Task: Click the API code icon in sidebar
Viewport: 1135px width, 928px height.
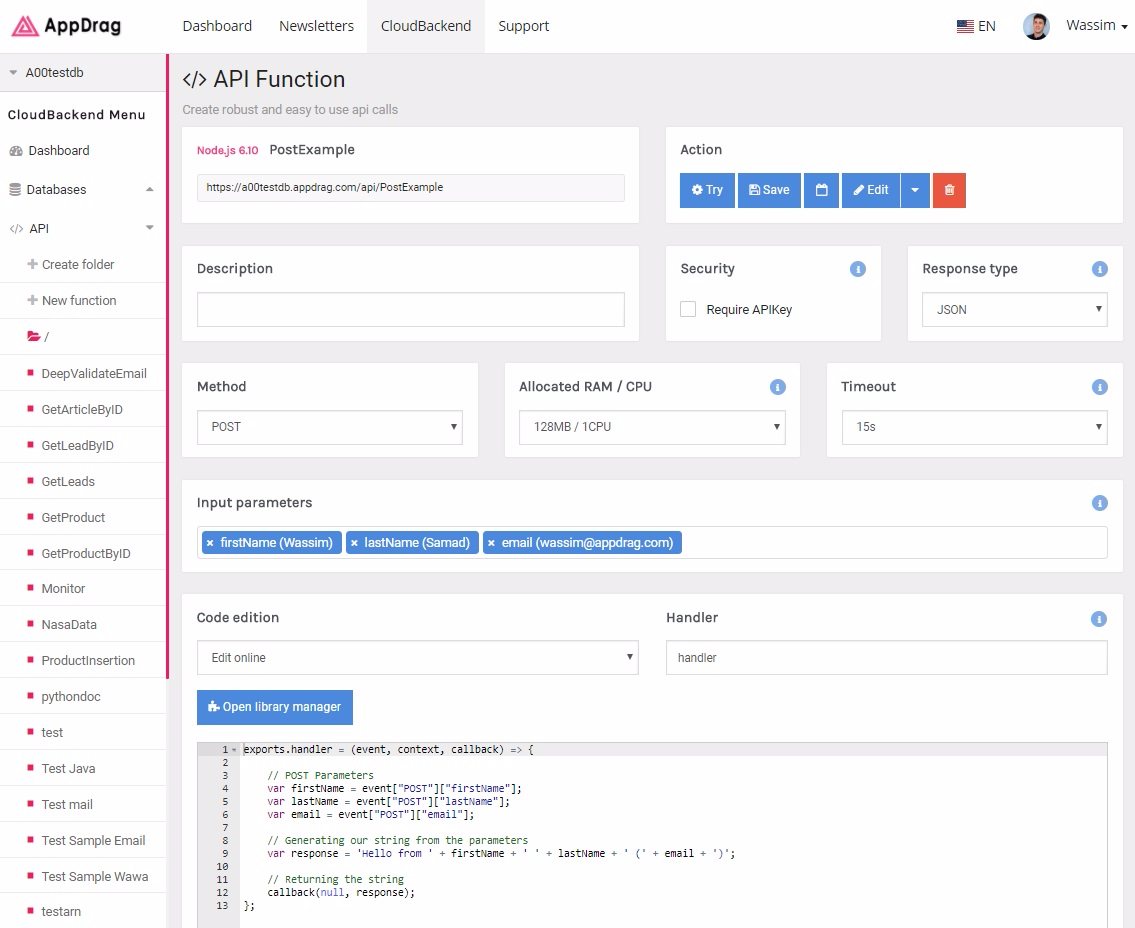Action: tap(16, 229)
